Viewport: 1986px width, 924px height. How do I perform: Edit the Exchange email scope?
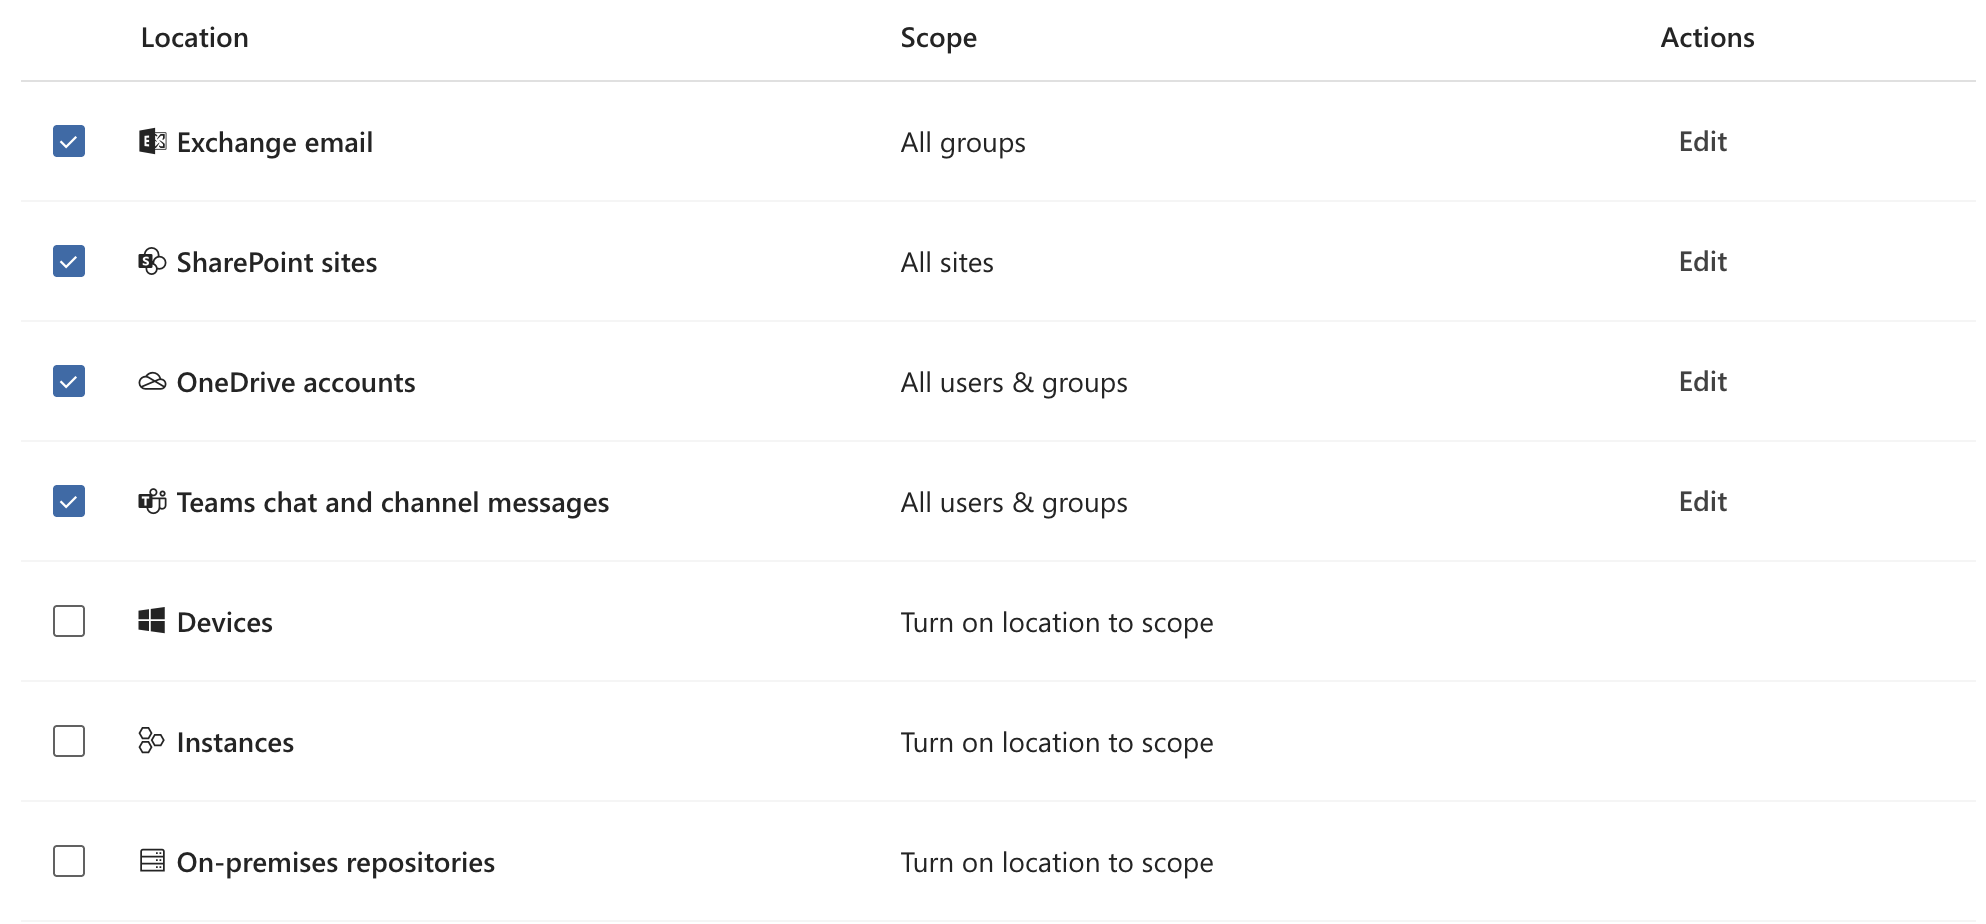tap(1702, 142)
